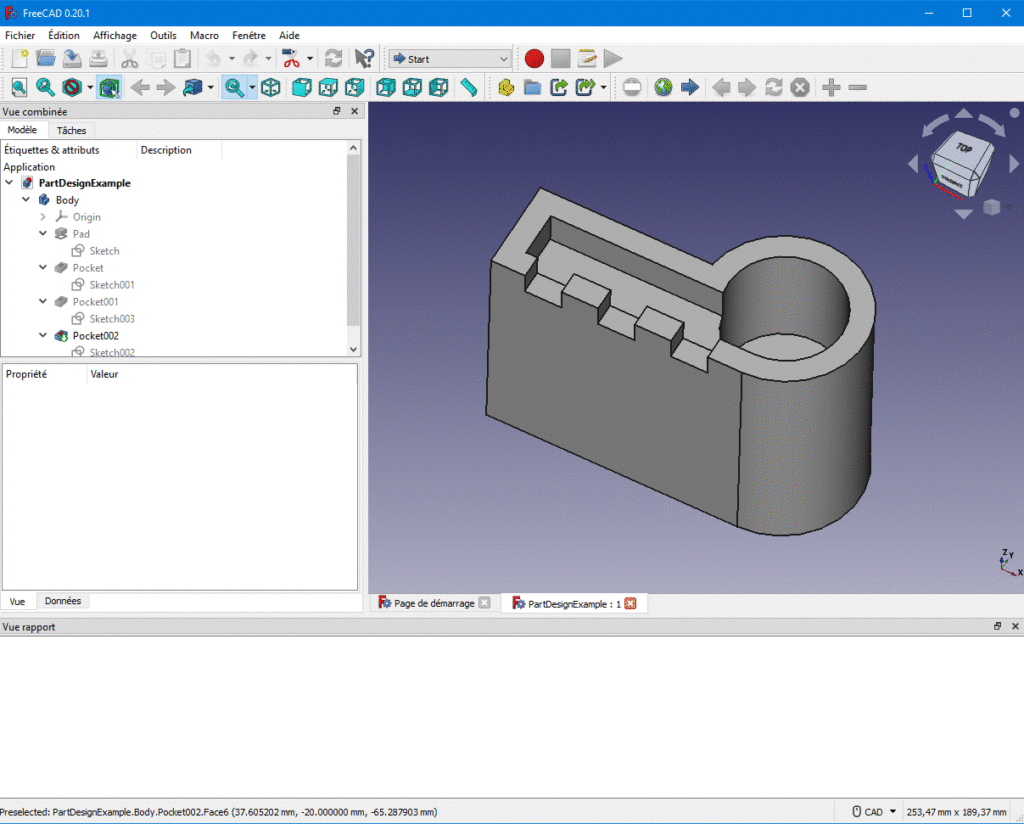The width and height of the screenshot is (1024, 824).
Task: Click the Link navigation blue cube icon
Action: (193, 87)
